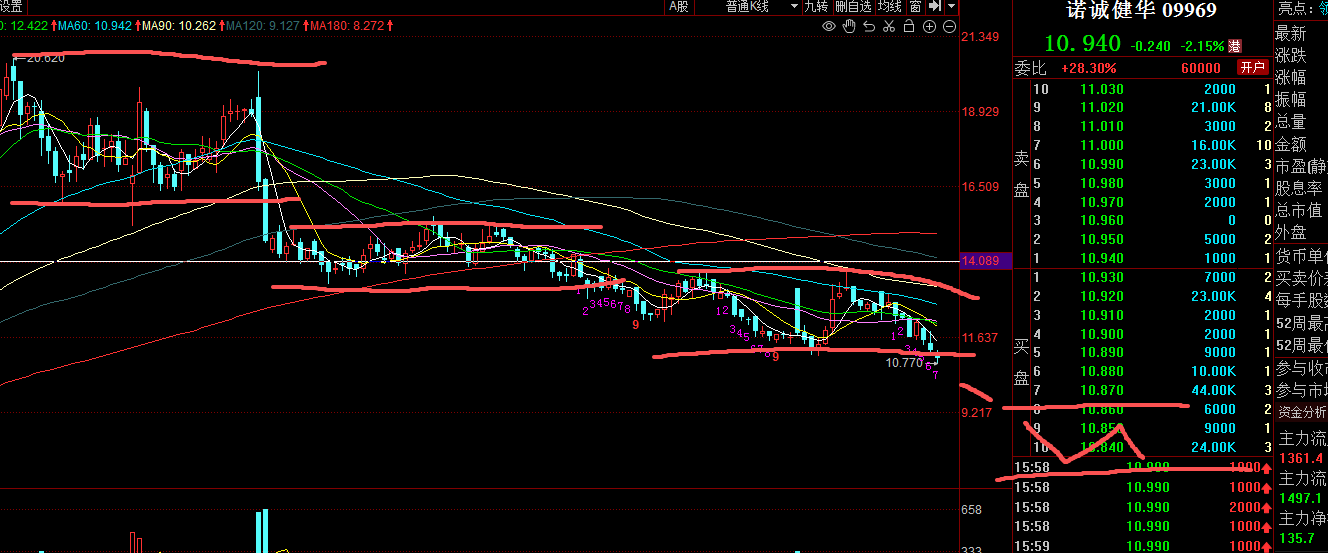Toggle the 均线 moving average button
The image size is (1328, 553).
tap(890, 6)
